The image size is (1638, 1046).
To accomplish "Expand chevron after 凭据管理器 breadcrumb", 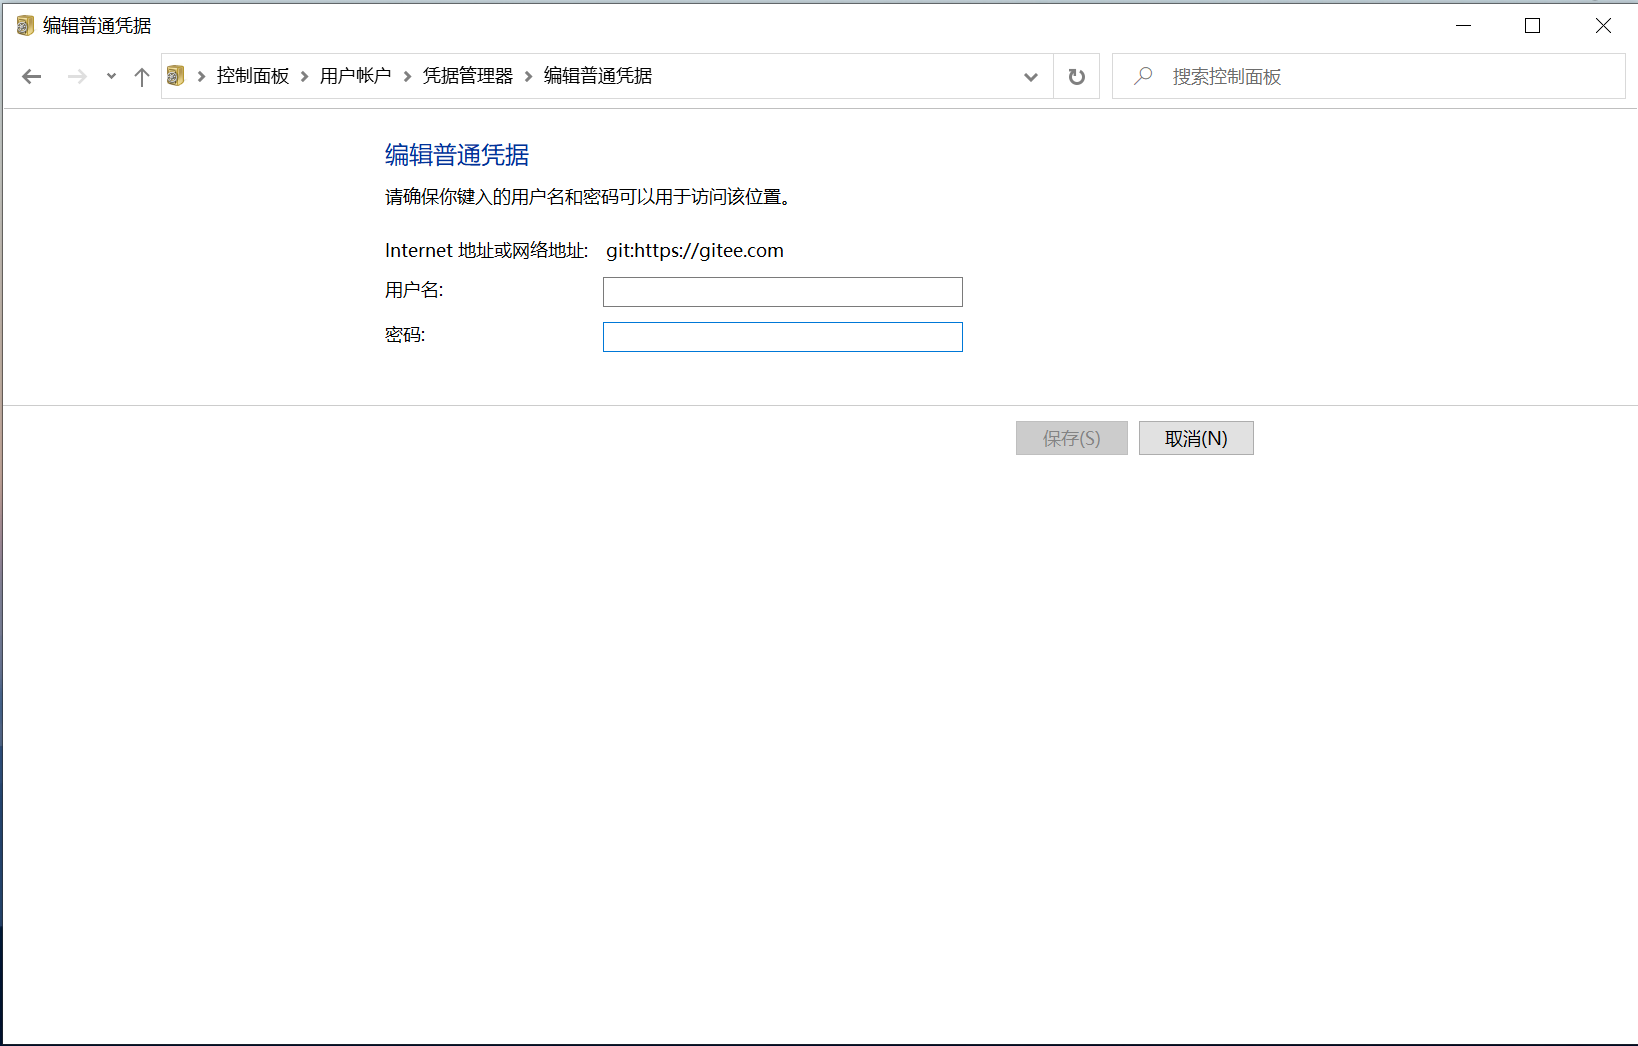I will click(529, 76).
